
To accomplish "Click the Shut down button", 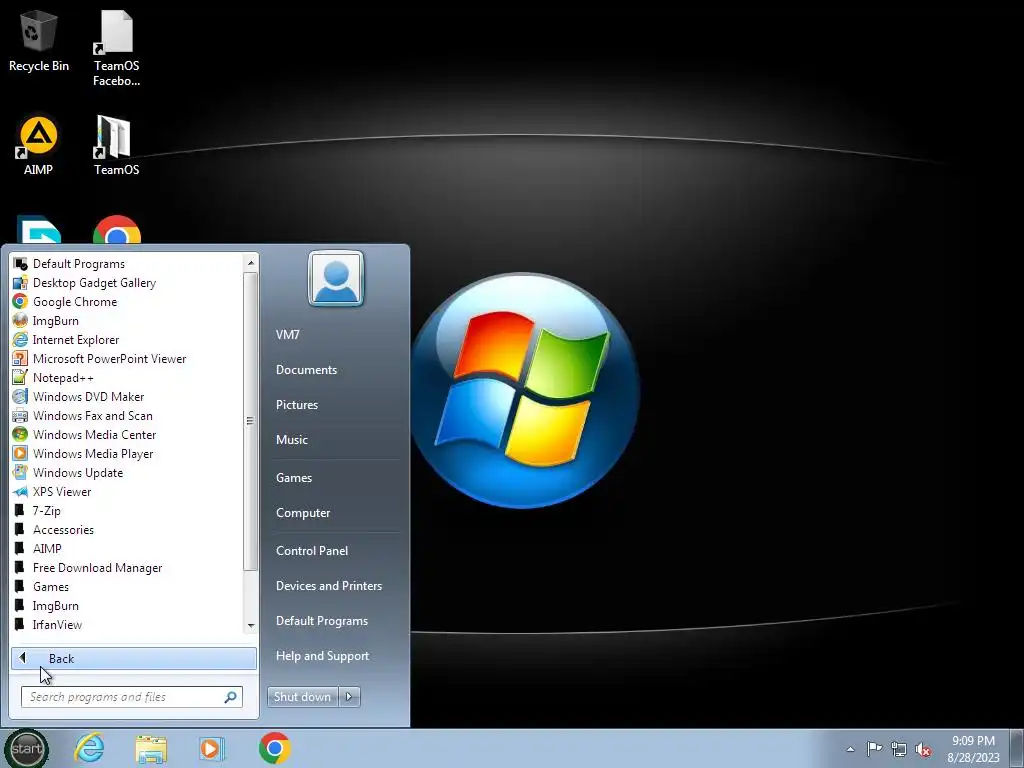I will tap(303, 697).
